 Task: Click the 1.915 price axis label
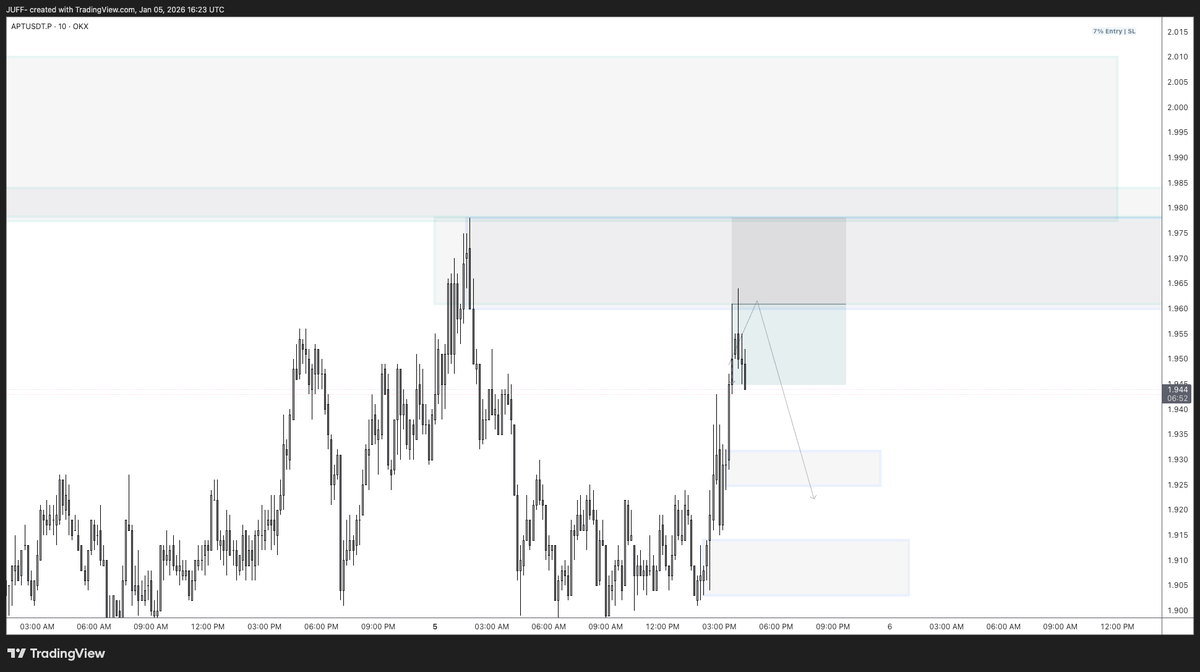pos(1176,536)
